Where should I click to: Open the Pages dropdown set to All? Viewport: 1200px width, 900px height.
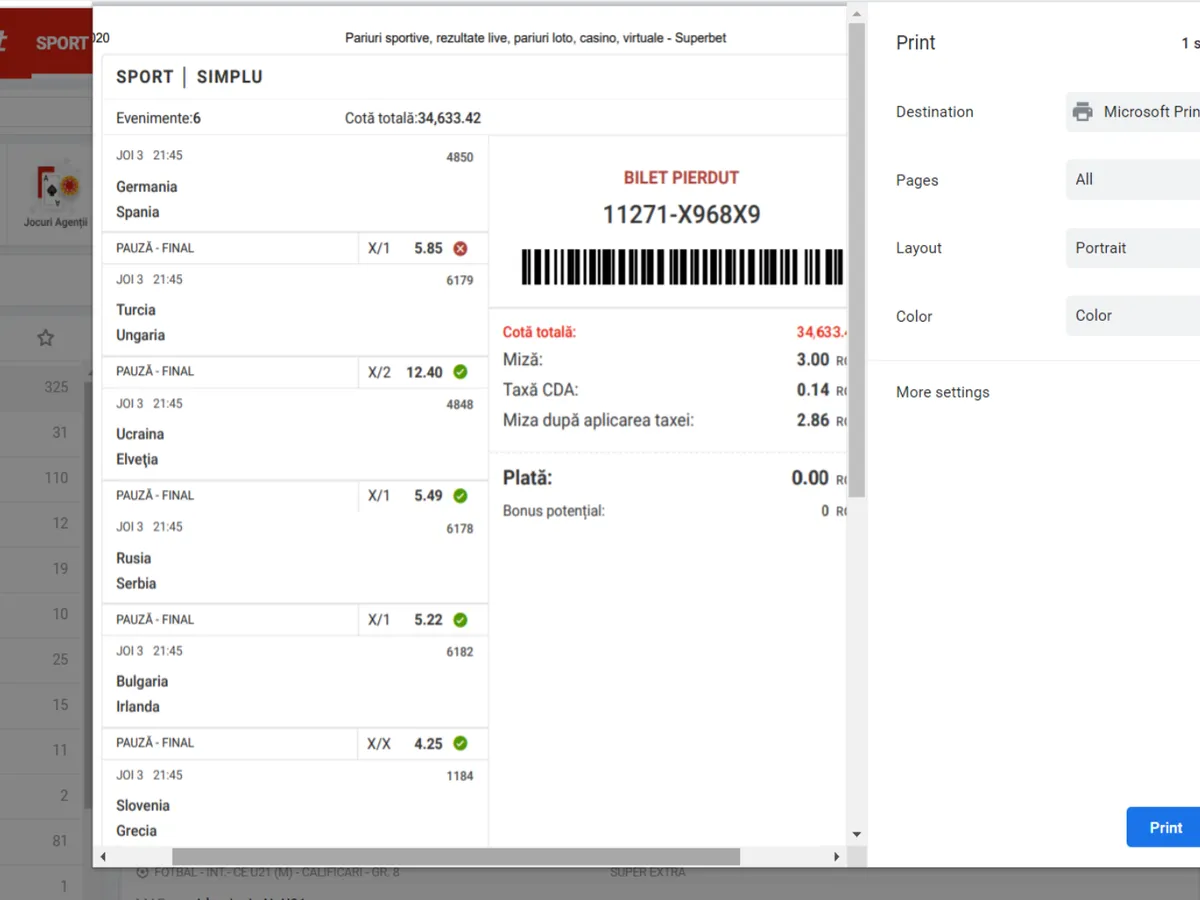click(x=1135, y=180)
